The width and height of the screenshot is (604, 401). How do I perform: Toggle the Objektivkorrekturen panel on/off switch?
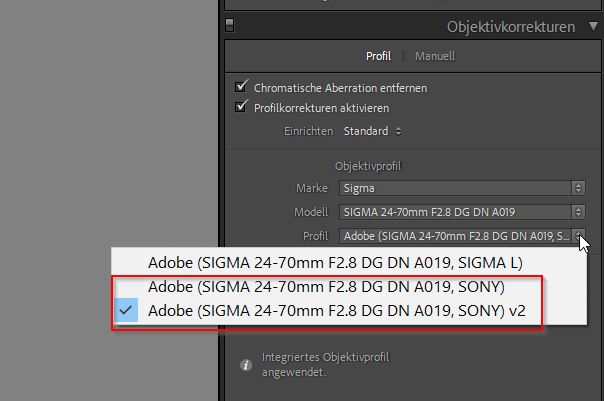tap(229, 26)
